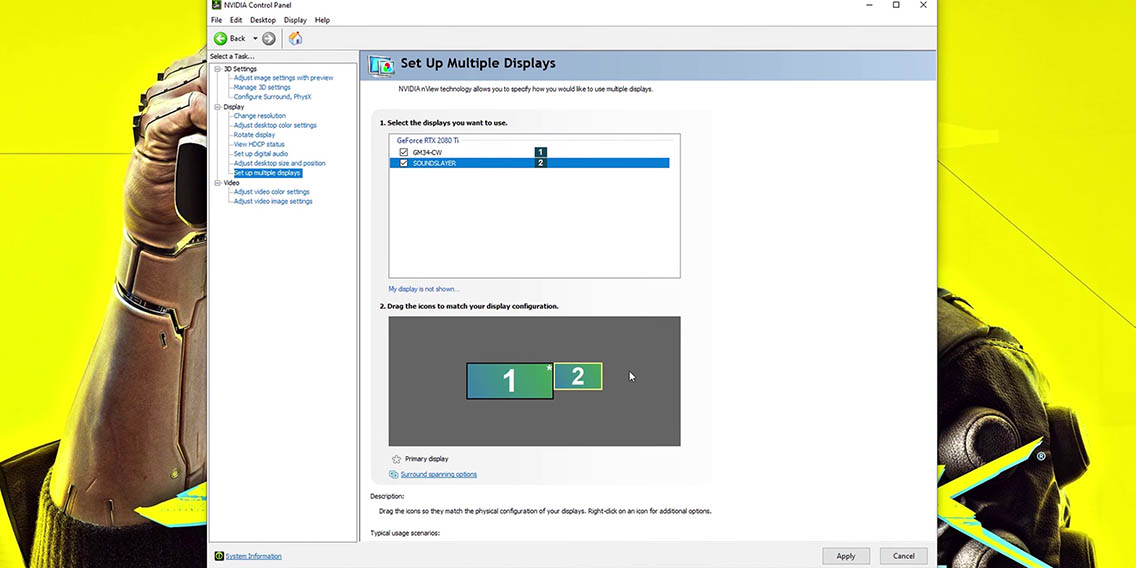Select Manage 3D settings
Screen dimensions: 1136x568
(262, 87)
